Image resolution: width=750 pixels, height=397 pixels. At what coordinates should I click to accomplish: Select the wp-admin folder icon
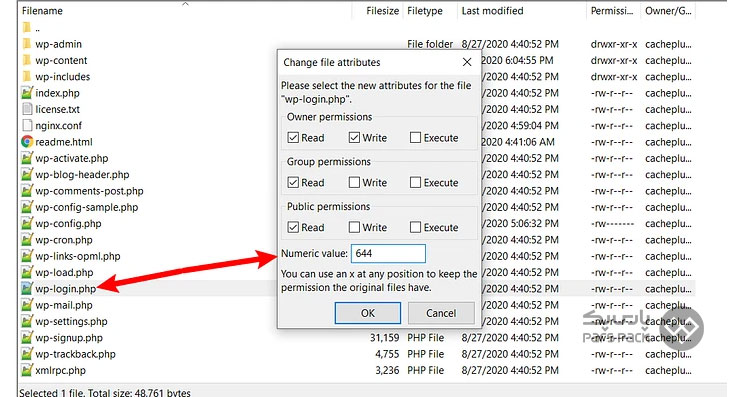(x=27, y=44)
